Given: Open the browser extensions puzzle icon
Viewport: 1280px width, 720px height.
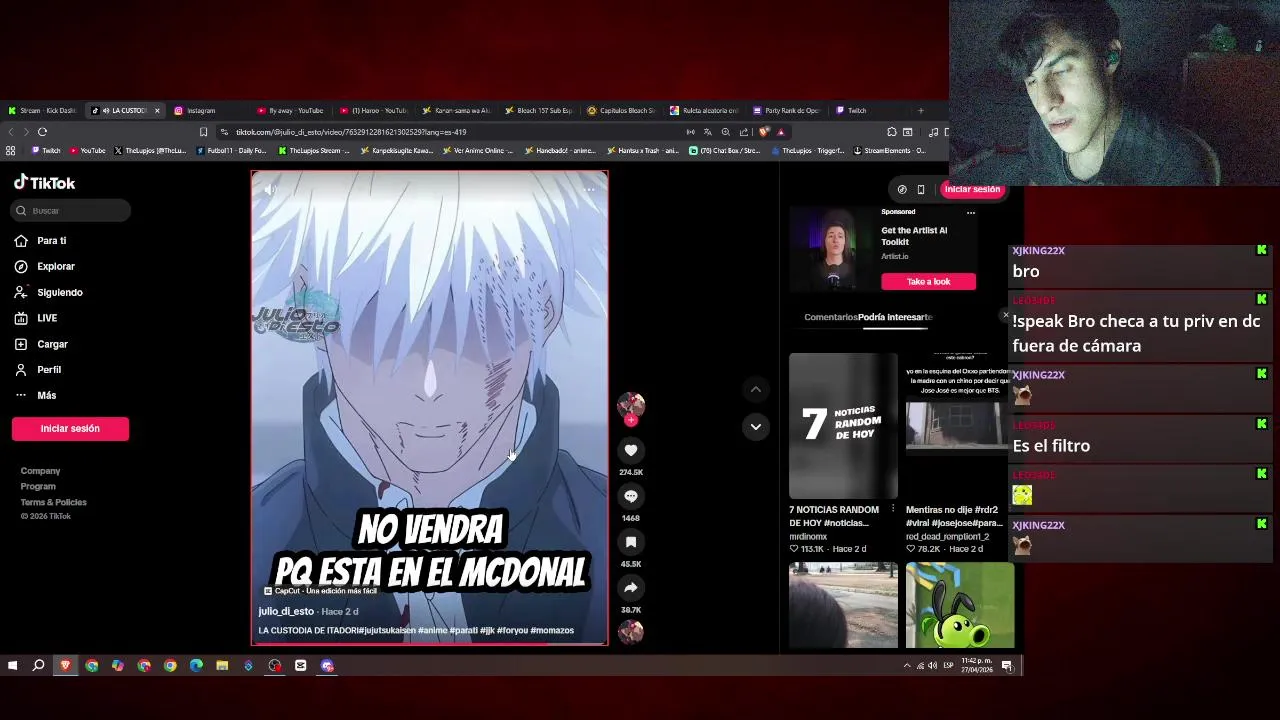Looking at the screenshot, I should click(892, 132).
